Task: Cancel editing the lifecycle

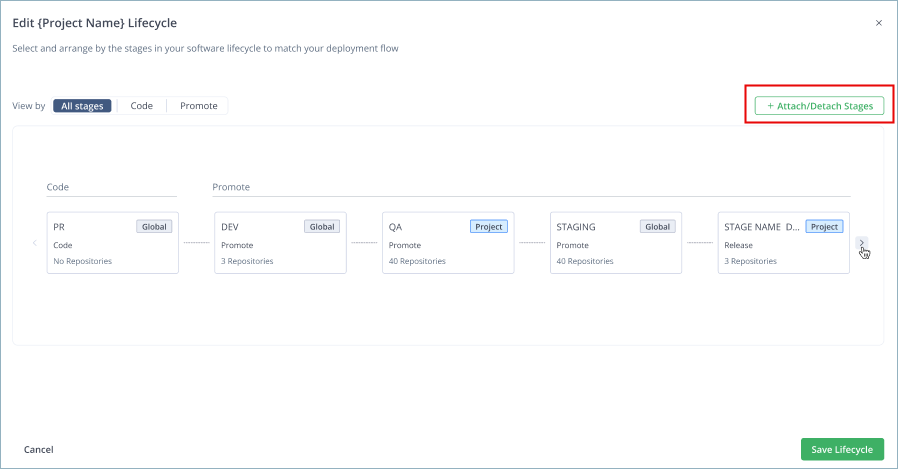Action: pos(38,450)
